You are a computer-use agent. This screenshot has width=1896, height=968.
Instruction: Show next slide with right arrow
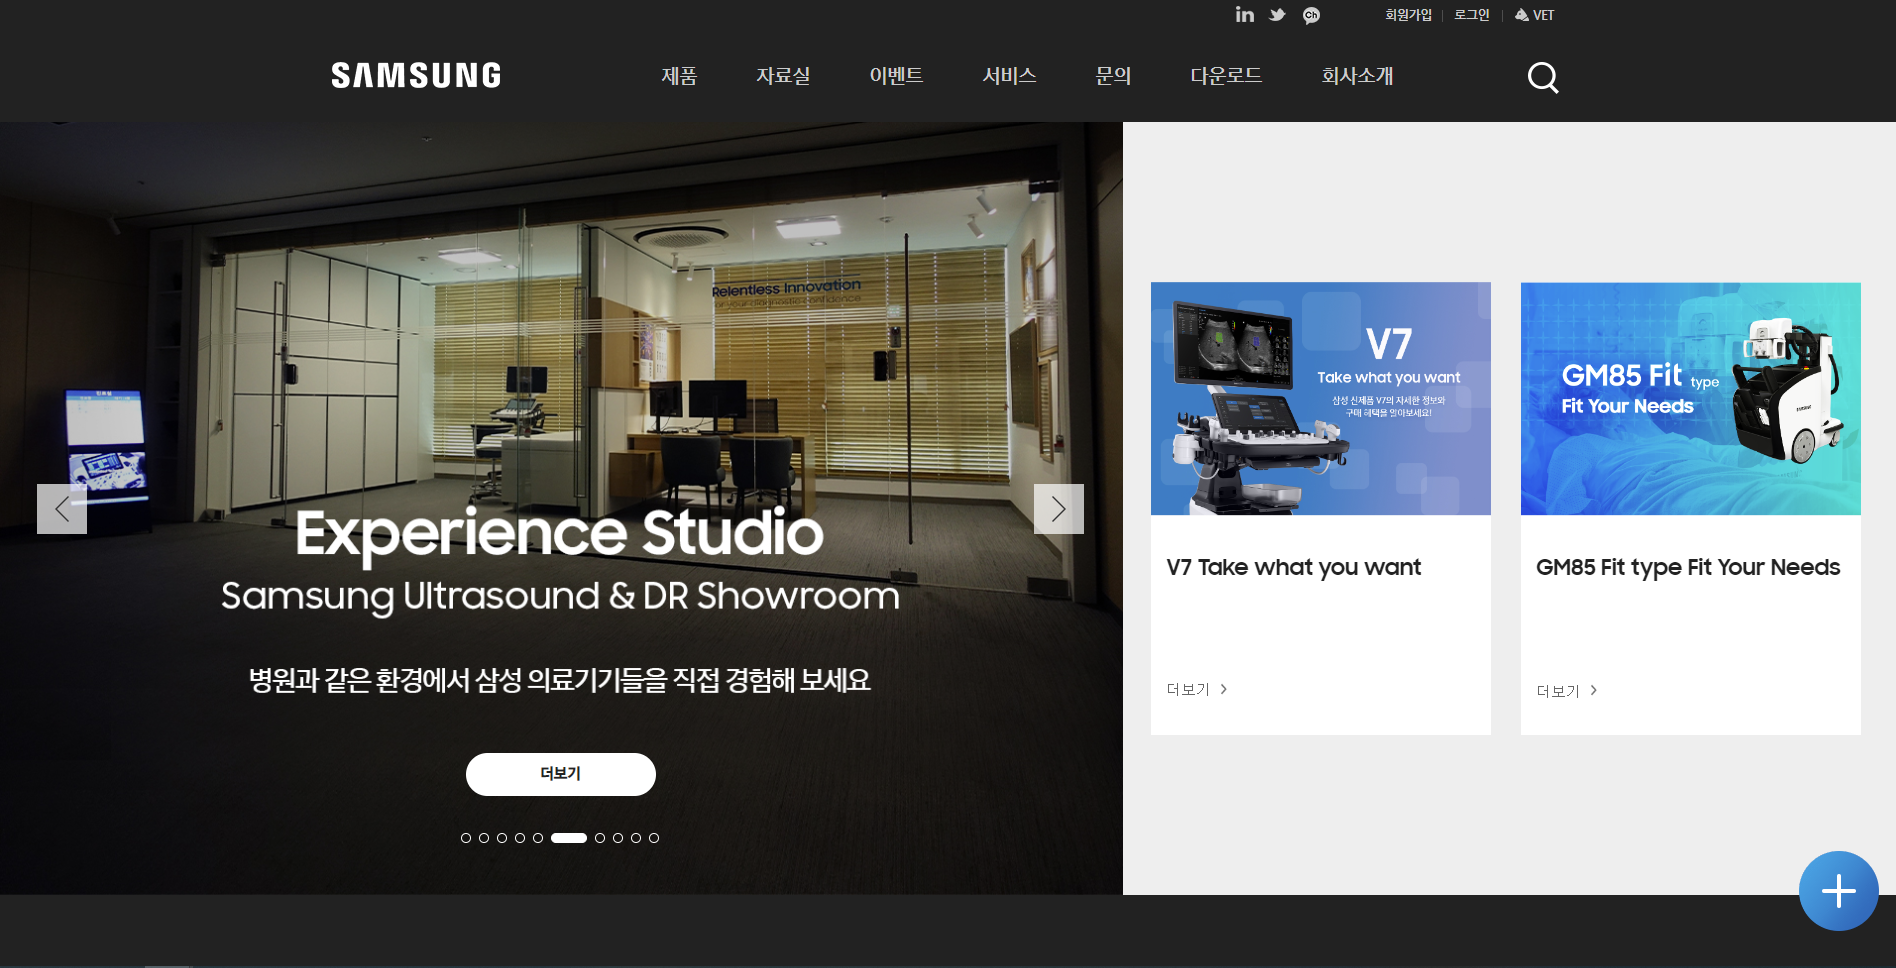point(1059,509)
